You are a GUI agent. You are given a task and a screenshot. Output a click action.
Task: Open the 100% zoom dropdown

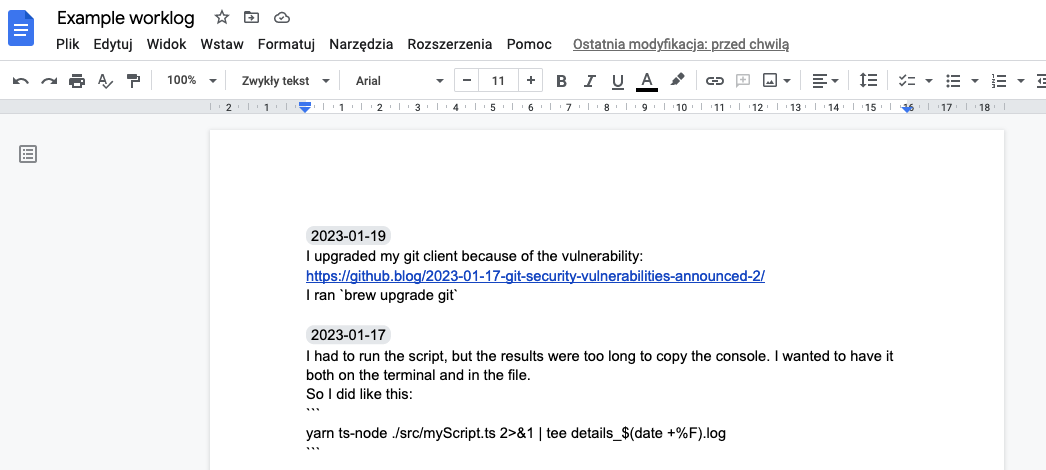pyautogui.click(x=191, y=81)
